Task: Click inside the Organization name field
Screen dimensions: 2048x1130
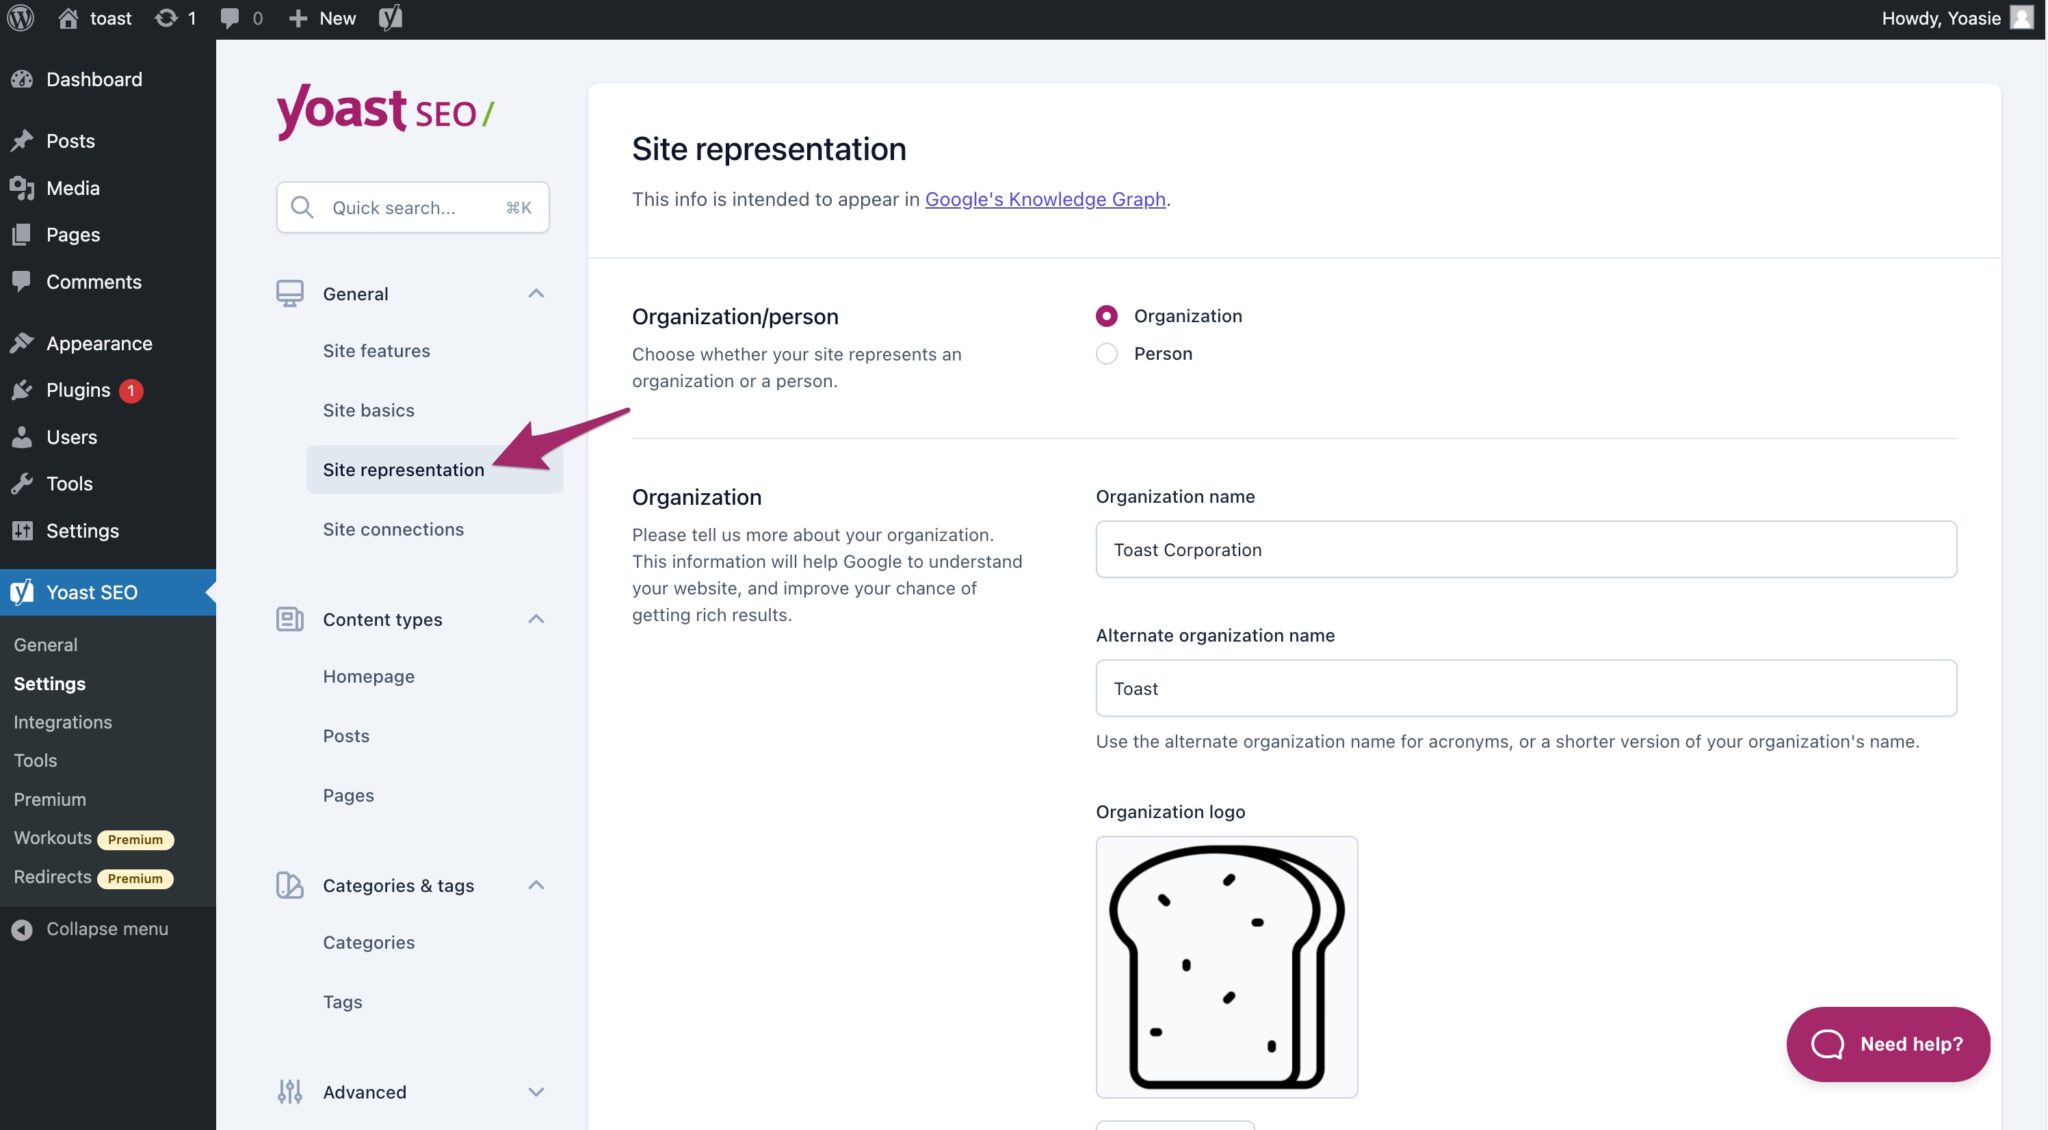Action: (x=1525, y=549)
